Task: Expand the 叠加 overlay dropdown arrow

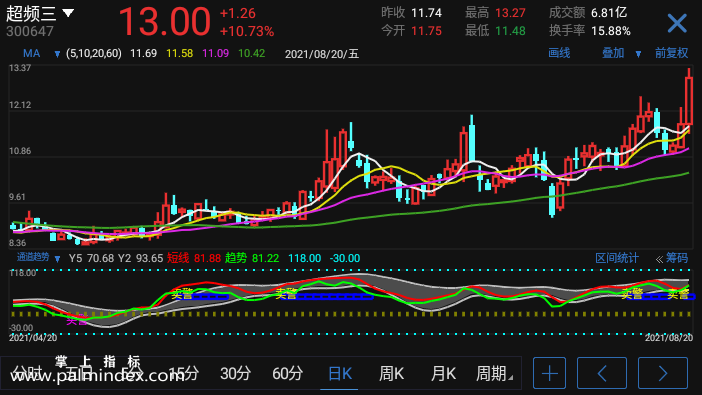Action: 638,54
